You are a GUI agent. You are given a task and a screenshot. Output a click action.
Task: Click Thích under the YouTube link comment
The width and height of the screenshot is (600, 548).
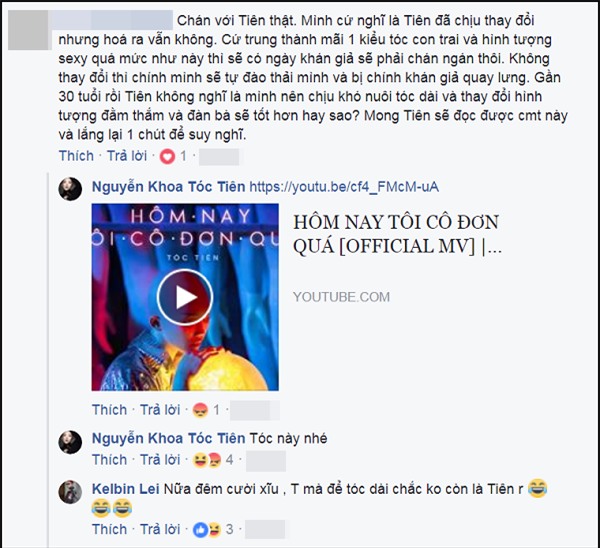coord(109,410)
